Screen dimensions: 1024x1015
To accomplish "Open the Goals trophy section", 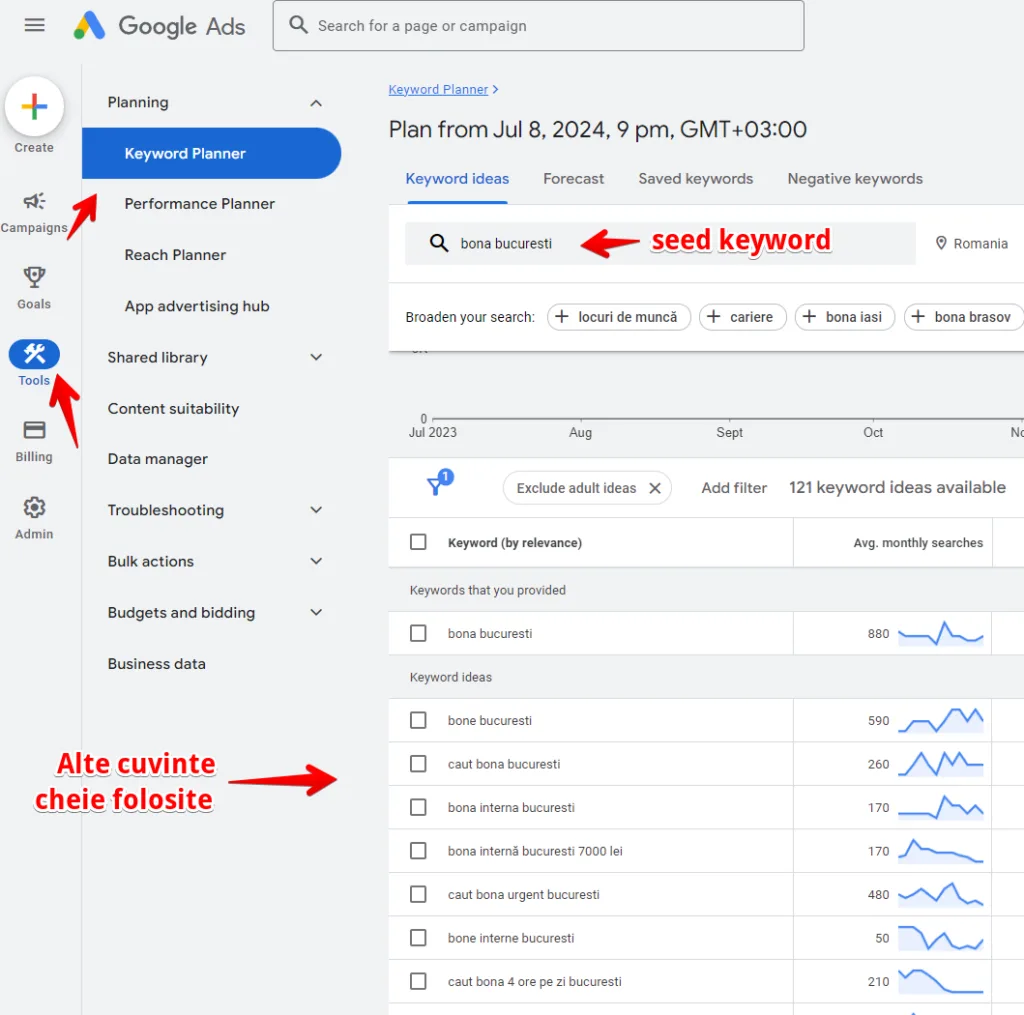I will coord(34,288).
